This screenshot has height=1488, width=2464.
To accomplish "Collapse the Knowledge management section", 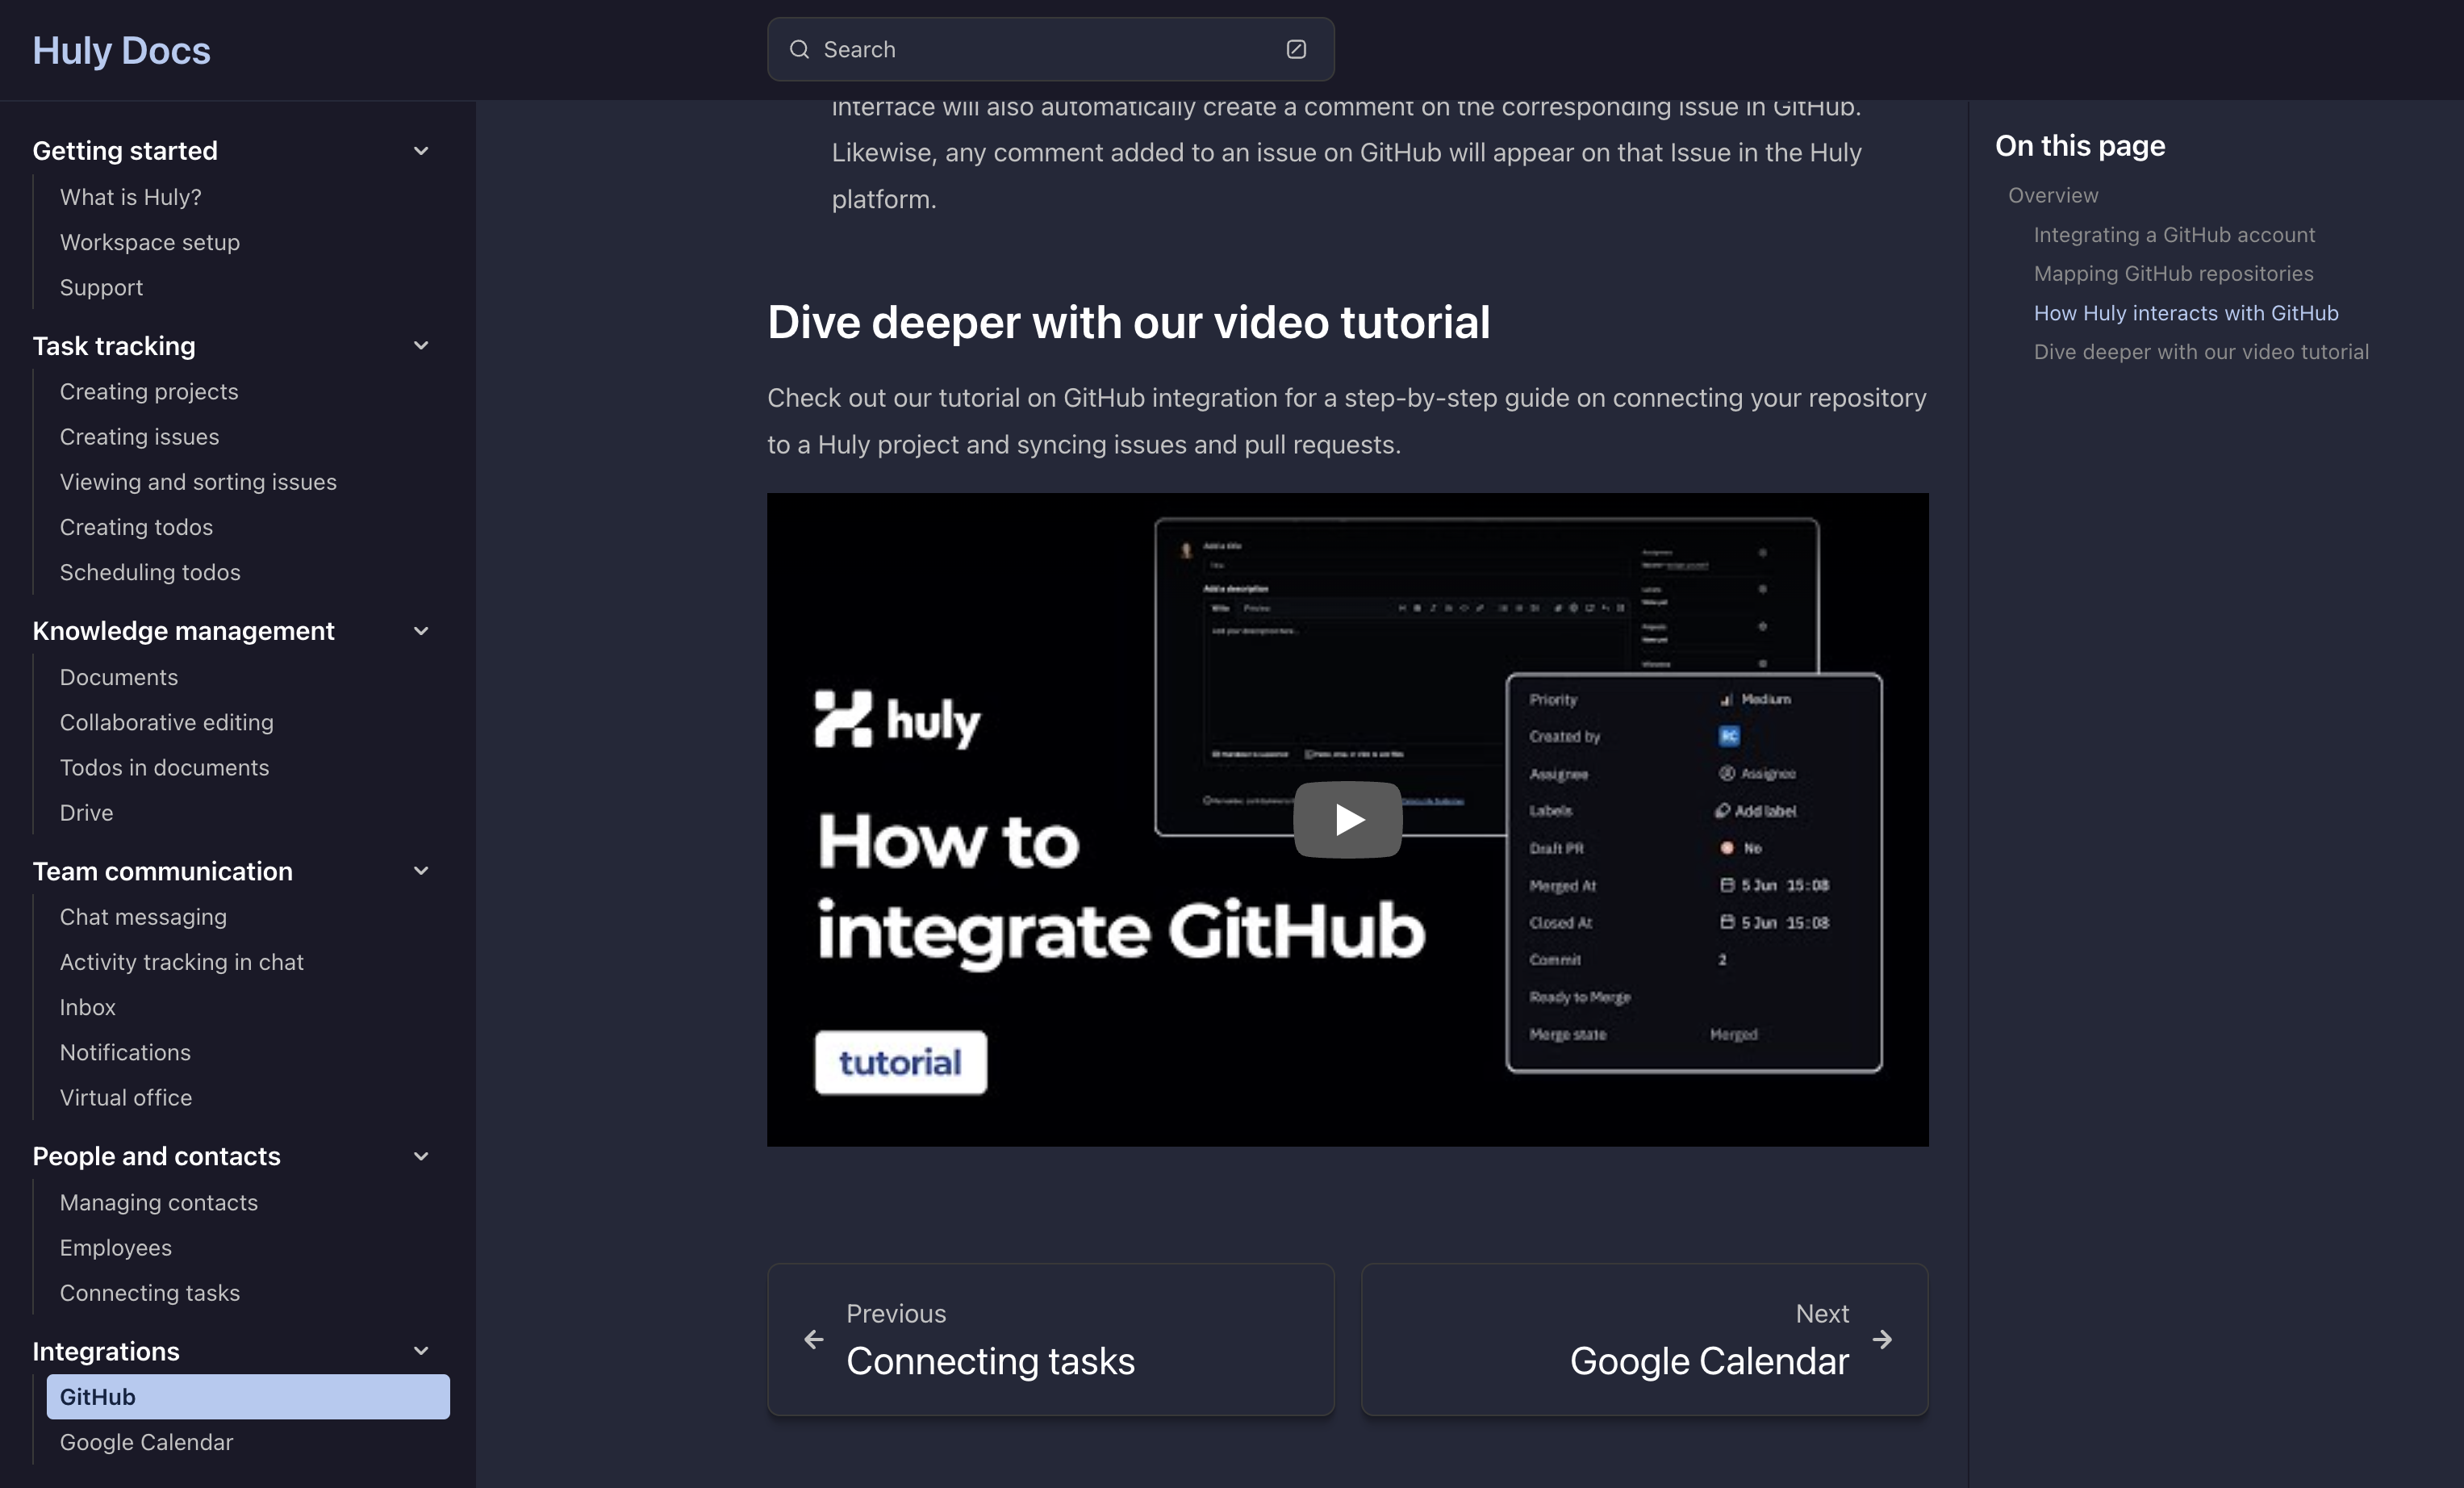I will 421,631.
